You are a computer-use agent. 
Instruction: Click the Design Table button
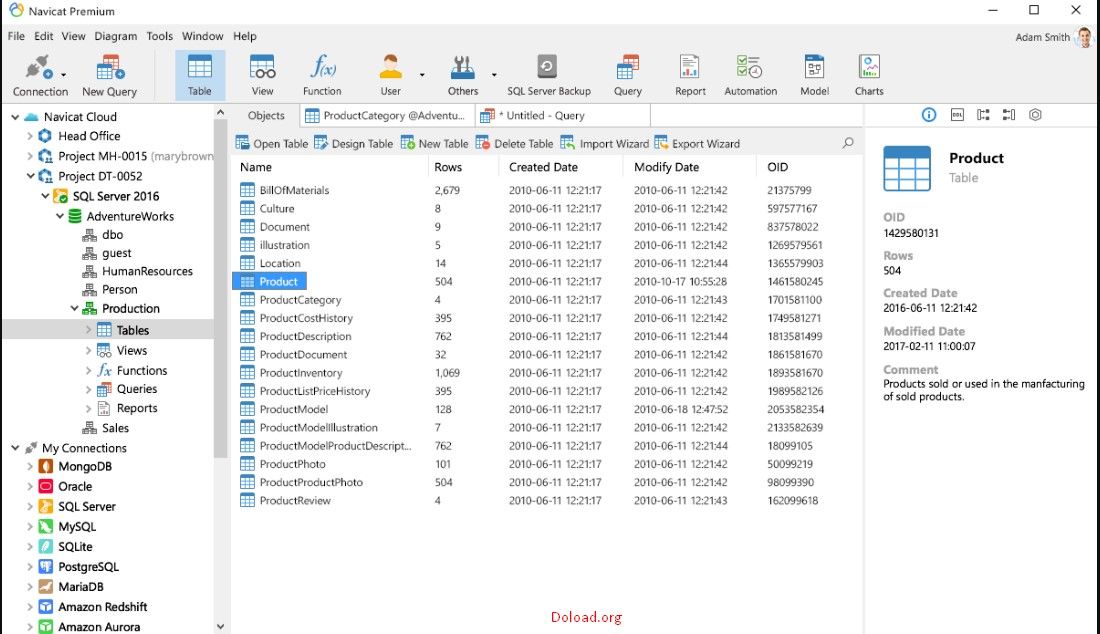click(x=354, y=143)
